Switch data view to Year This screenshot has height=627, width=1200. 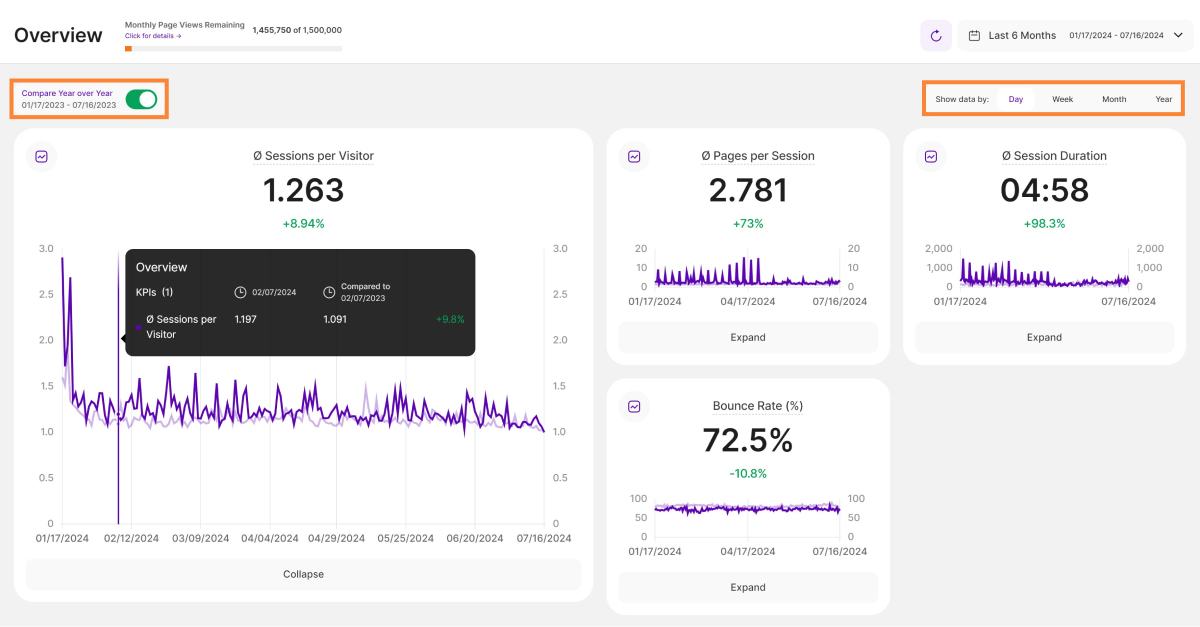pyautogui.click(x=1163, y=99)
